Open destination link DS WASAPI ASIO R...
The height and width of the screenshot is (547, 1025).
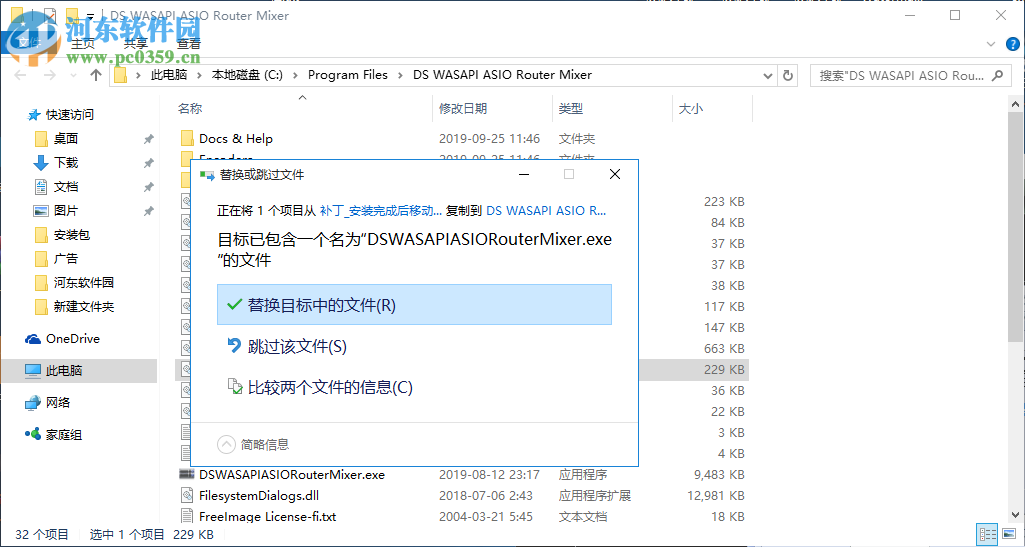click(x=546, y=210)
